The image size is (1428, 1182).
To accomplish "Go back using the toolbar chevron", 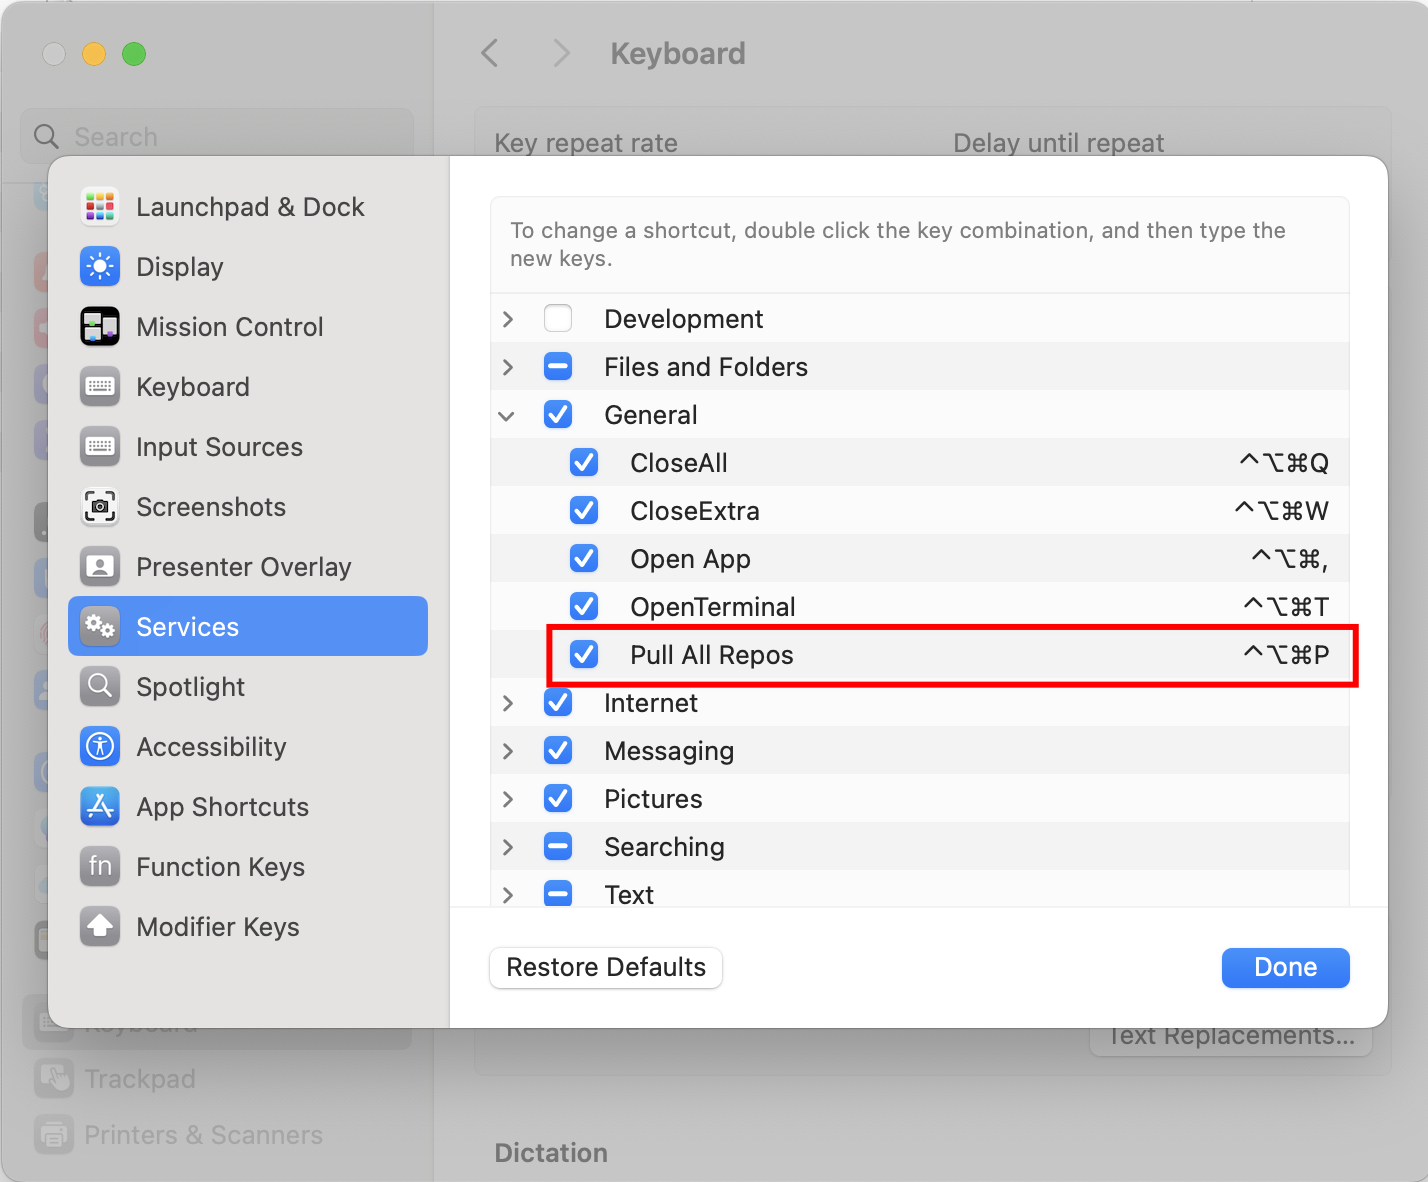I will point(490,53).
